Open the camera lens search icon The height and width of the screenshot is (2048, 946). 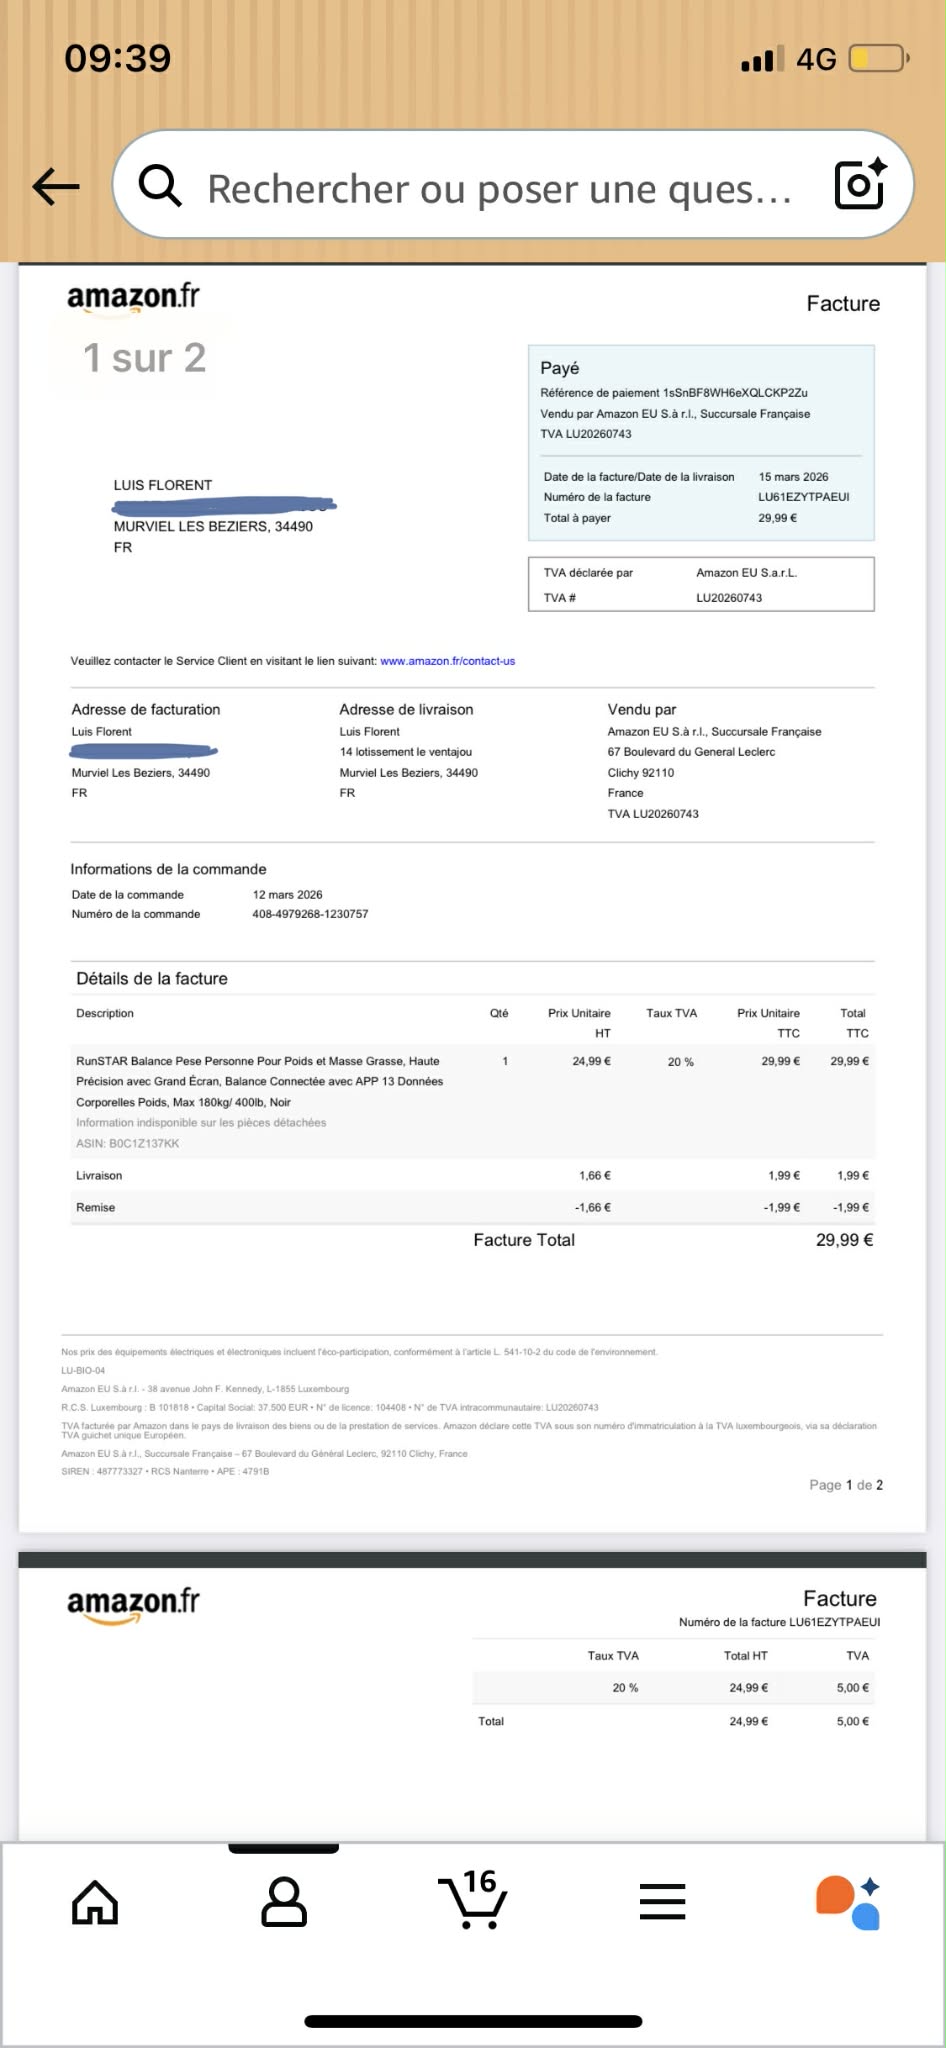(859, 184)
